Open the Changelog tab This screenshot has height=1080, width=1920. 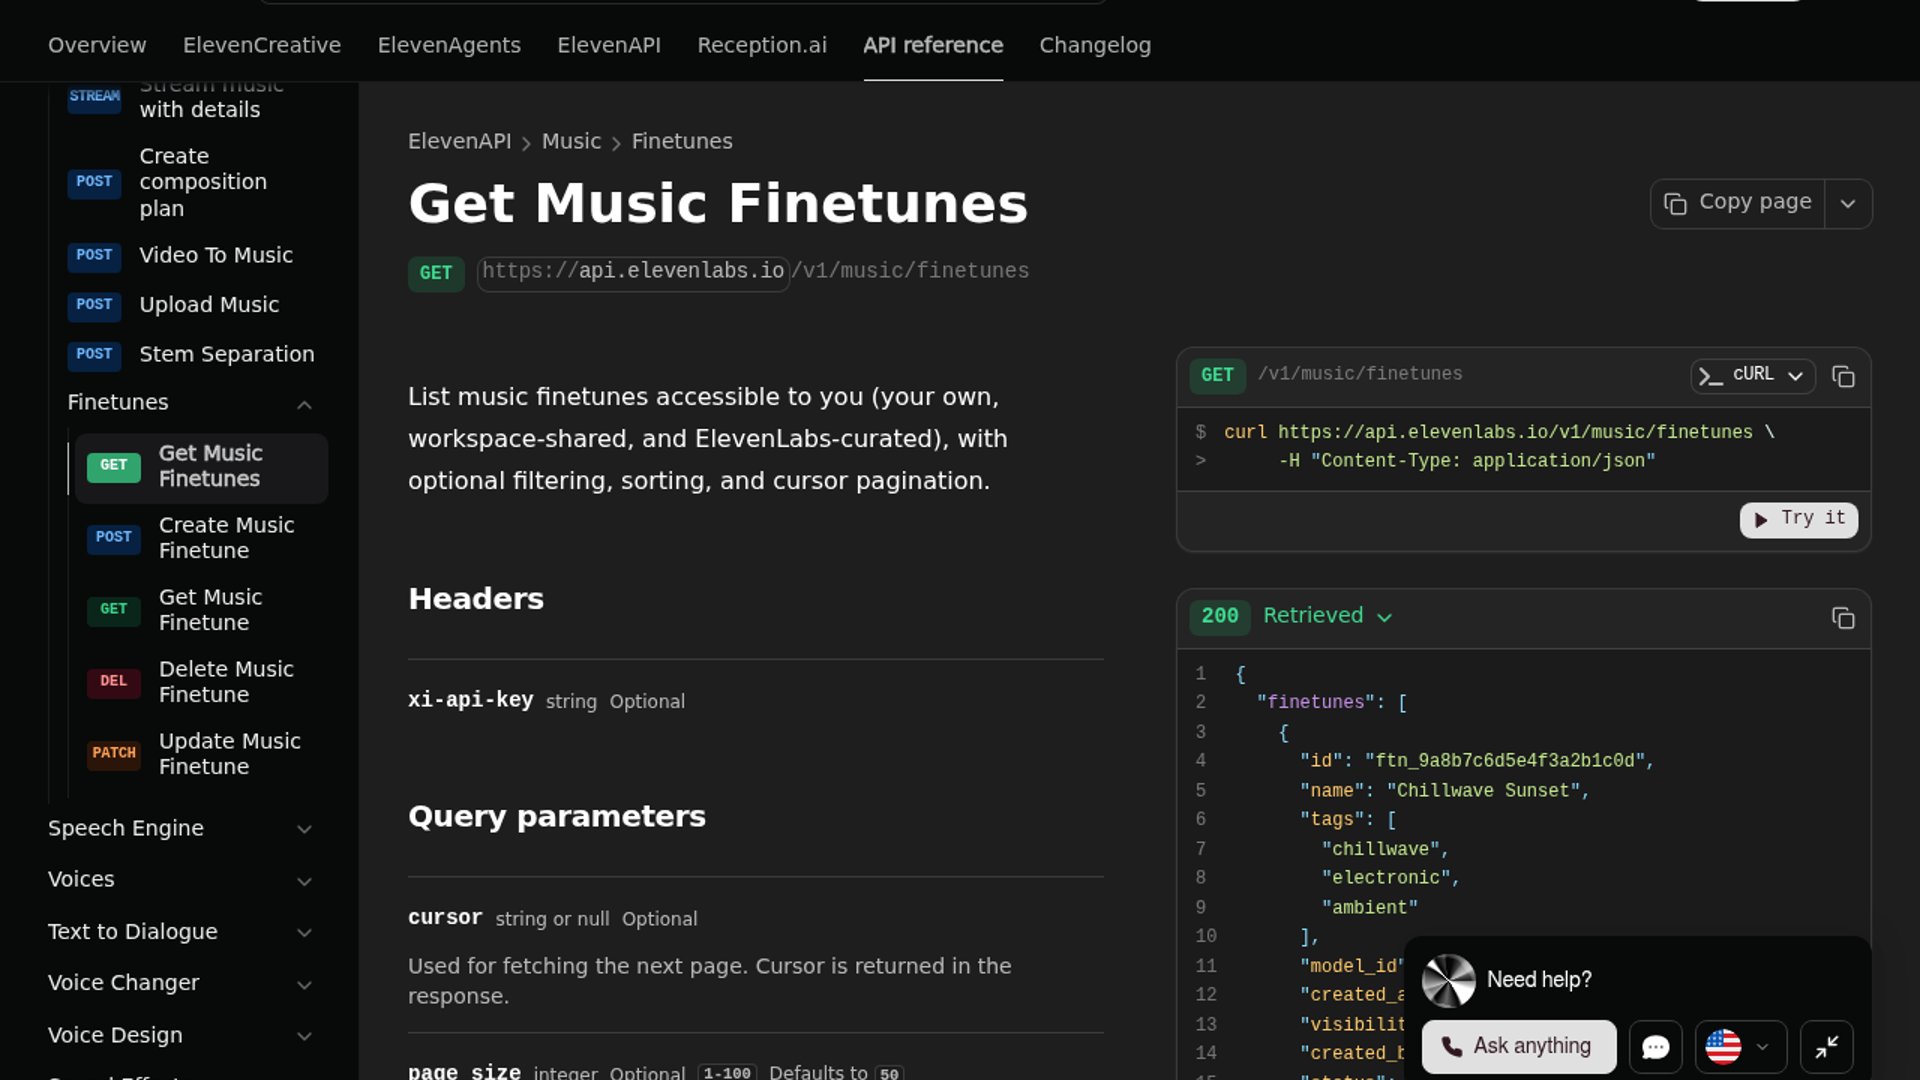point(1095,45)
